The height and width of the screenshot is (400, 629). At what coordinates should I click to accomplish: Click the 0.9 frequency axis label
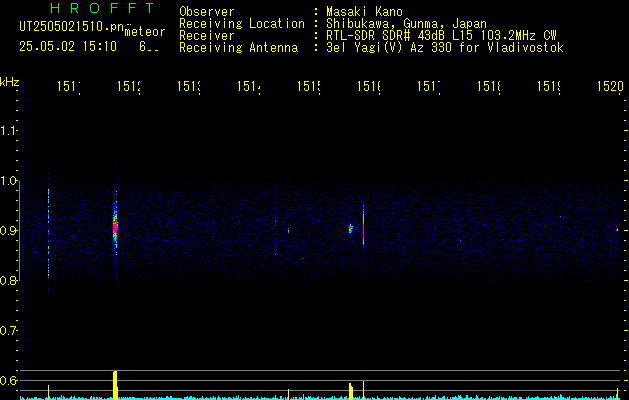[8, 230]
